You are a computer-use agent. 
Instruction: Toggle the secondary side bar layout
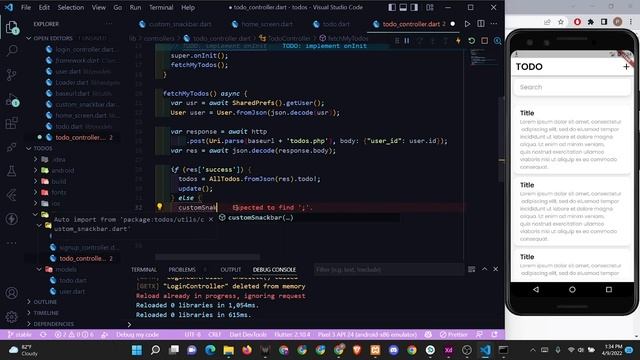pos(414,7)
